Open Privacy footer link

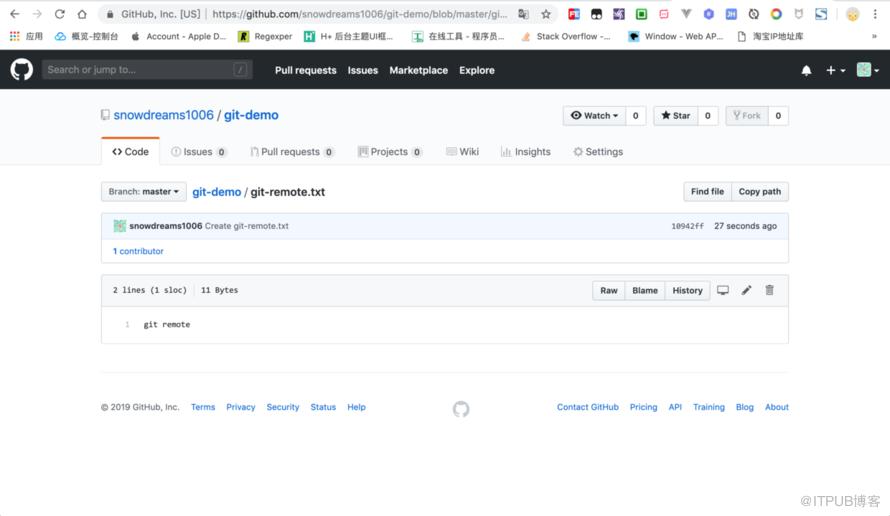coord(241,407)
